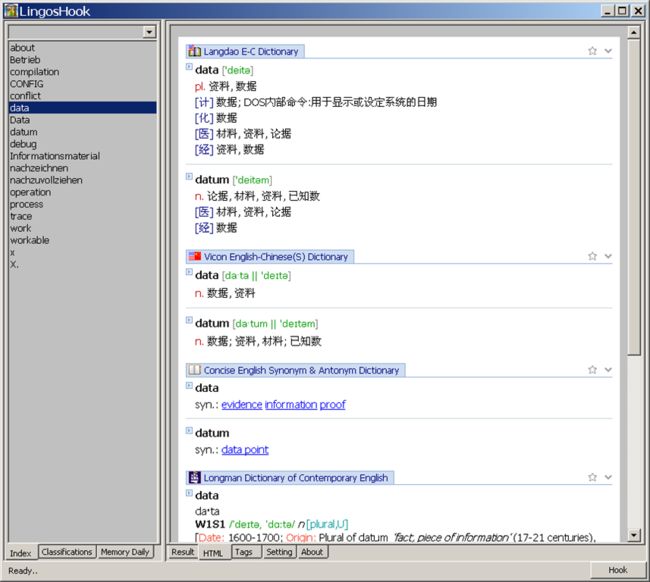Expand the Vicon 'datum' entry box

[189, 320]
